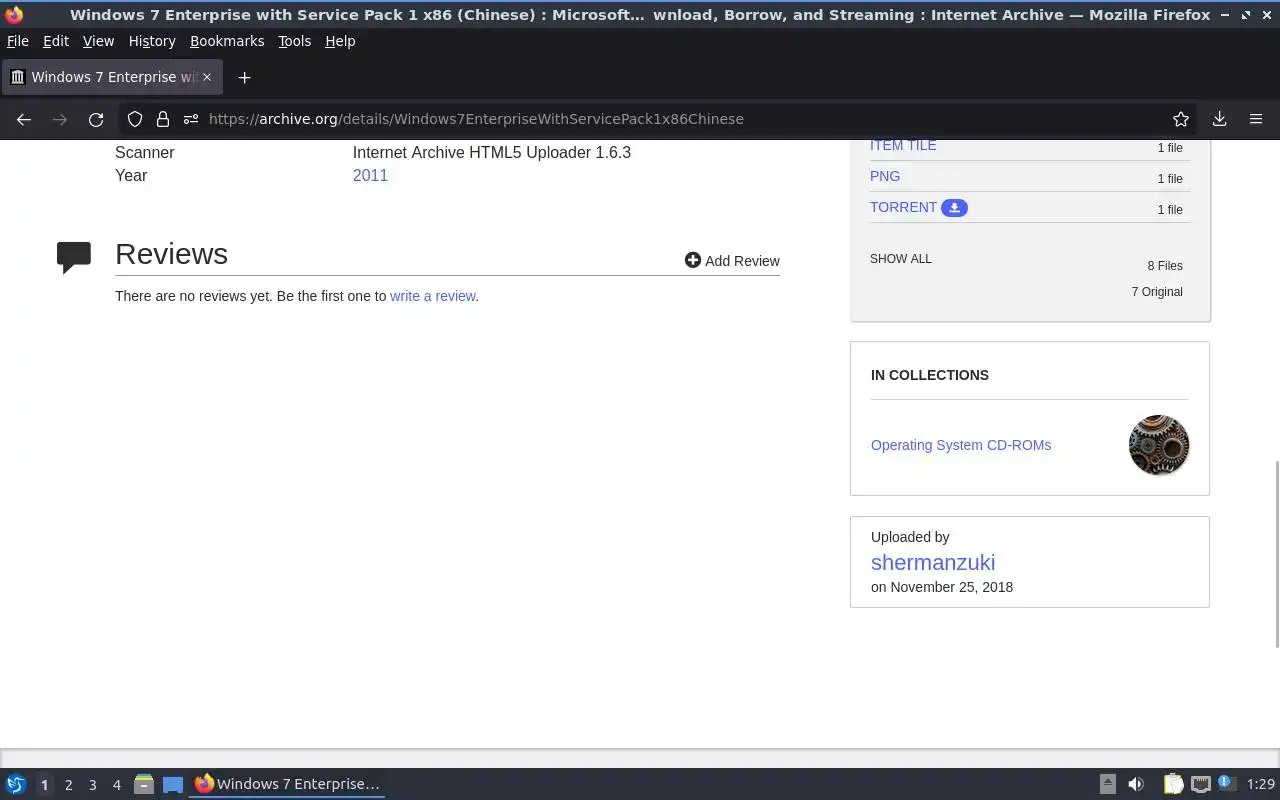Open the Bookmarks menu
Screen dimensions: 1280x800
click(227, 41)
